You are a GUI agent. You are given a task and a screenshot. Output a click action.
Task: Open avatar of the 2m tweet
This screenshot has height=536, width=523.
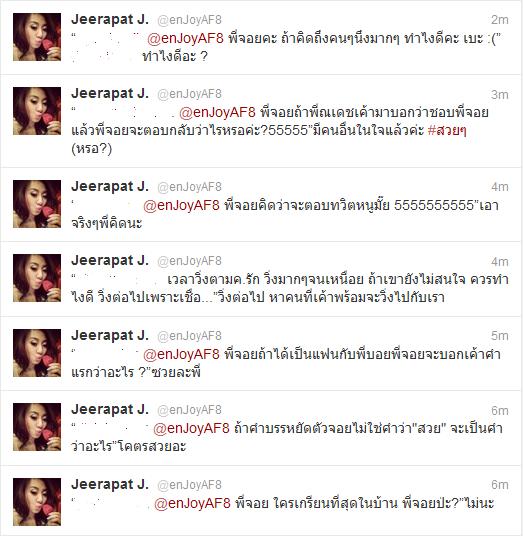pos(37,37)
